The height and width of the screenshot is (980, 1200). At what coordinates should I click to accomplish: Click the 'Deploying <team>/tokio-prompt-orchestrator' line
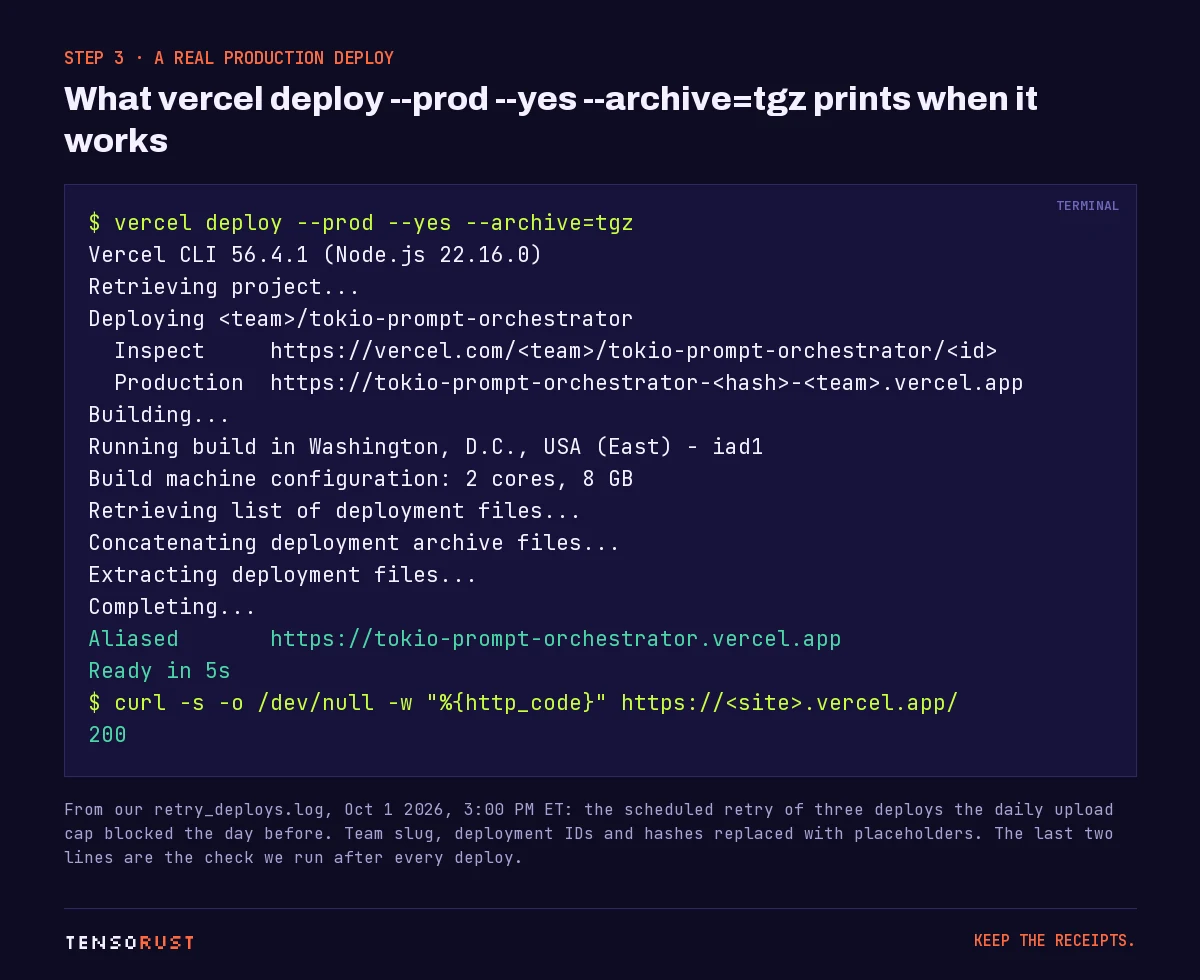click(x=361, y=318)
